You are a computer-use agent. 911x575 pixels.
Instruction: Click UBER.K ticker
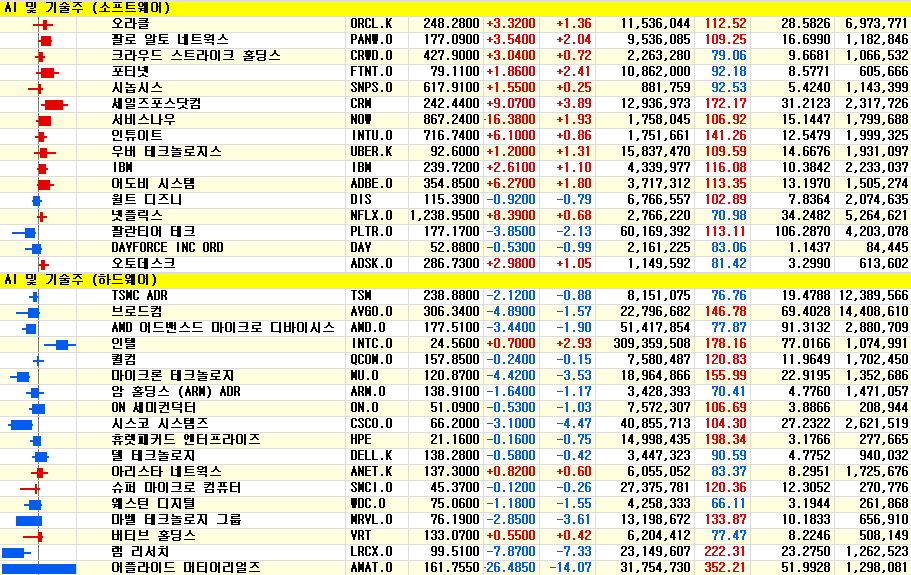[371, 152]
